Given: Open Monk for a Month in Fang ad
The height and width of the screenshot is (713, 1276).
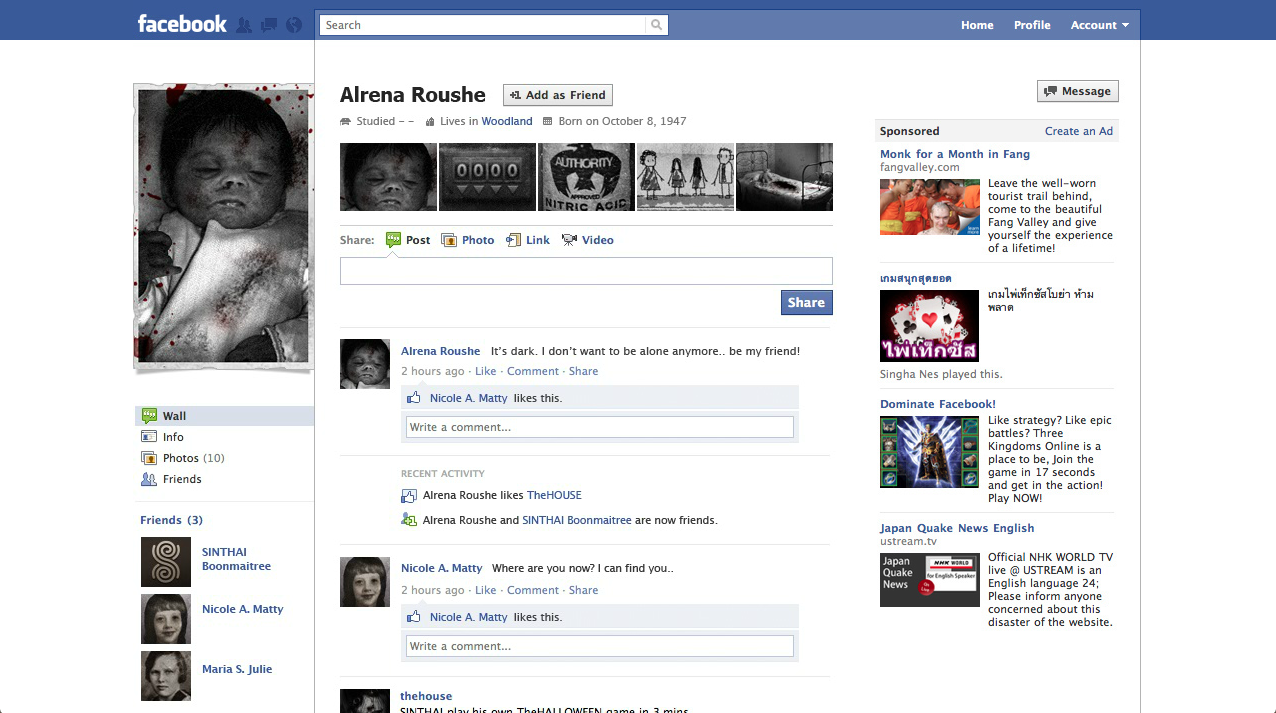Looking at the screenshot, I should point(955,154).
